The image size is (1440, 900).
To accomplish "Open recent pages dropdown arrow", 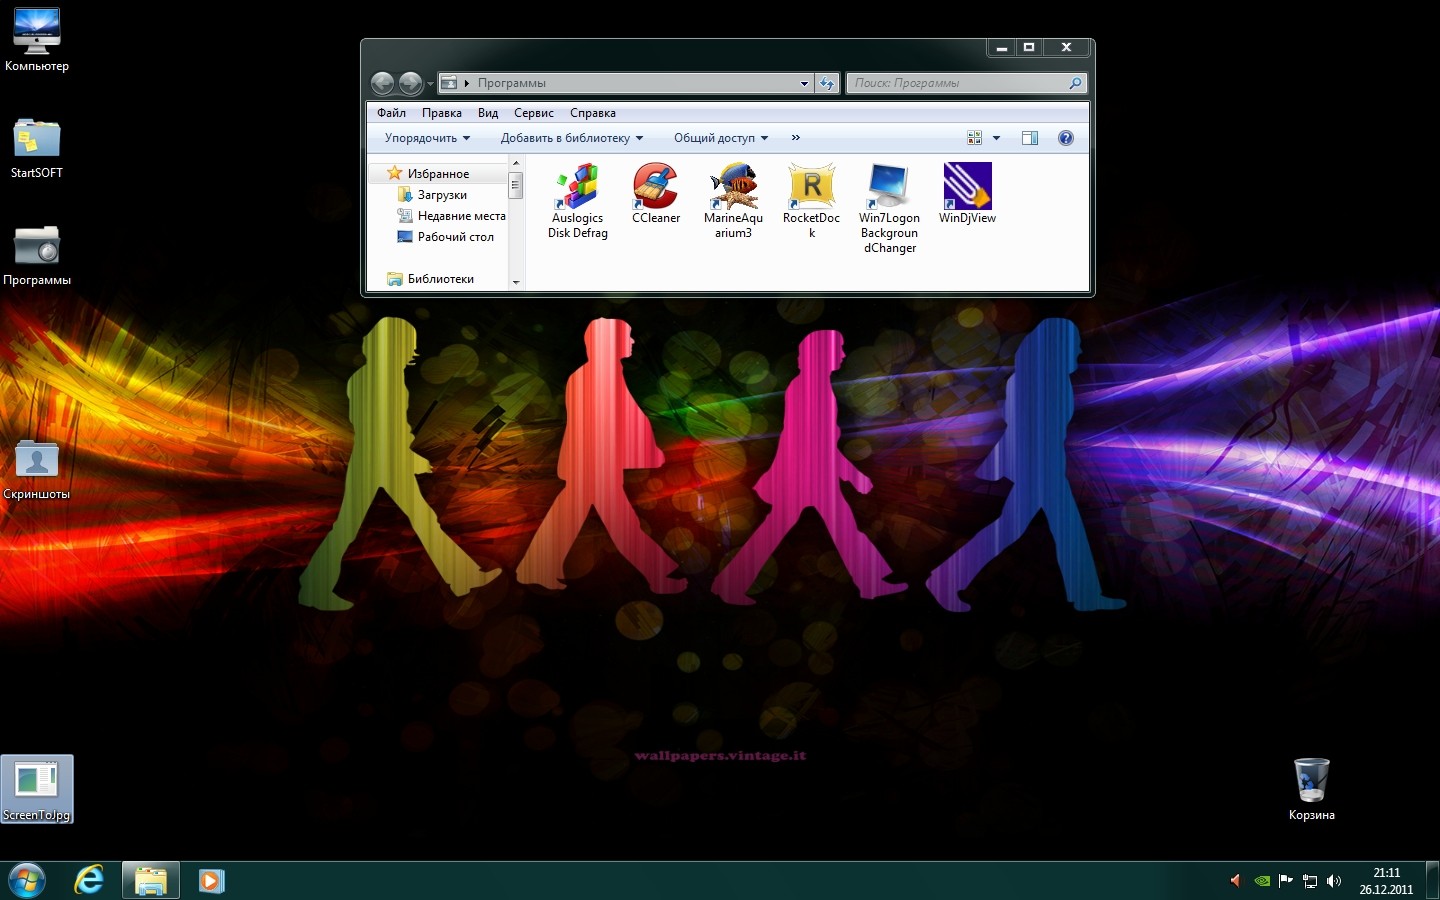I will (x=430, y=84).
